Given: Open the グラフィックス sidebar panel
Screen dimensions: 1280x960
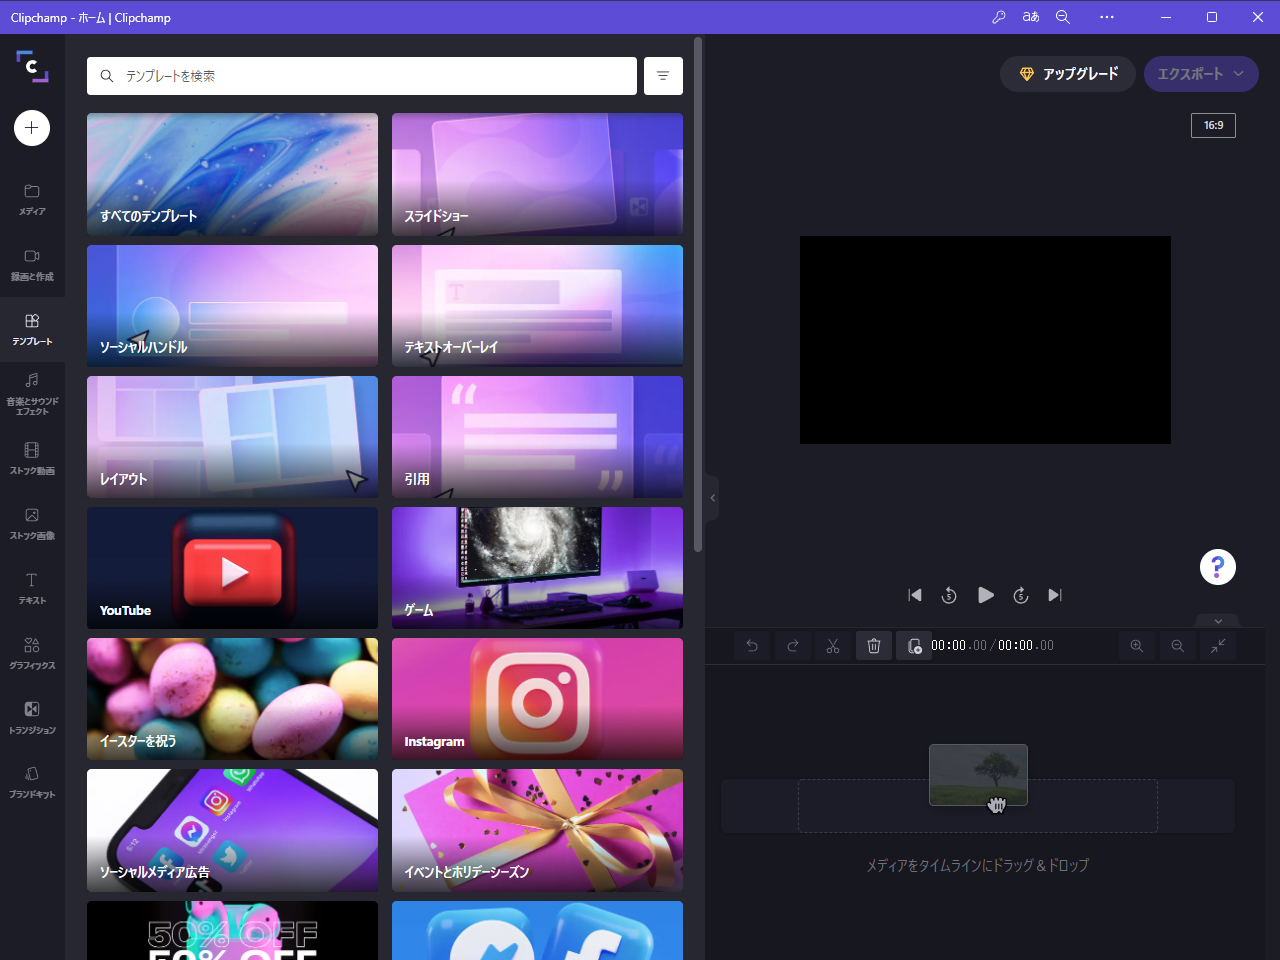Looking at the screenshot, I should pos(32,653).
